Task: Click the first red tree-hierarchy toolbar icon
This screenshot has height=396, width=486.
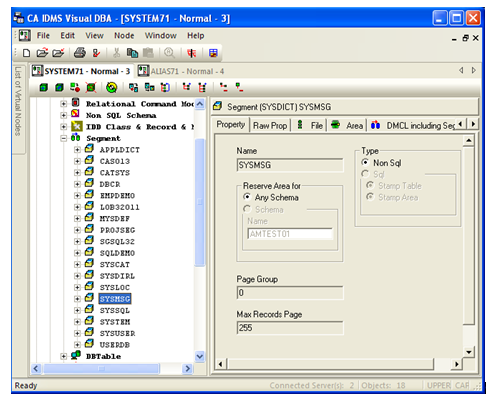Action: point(187,87)
